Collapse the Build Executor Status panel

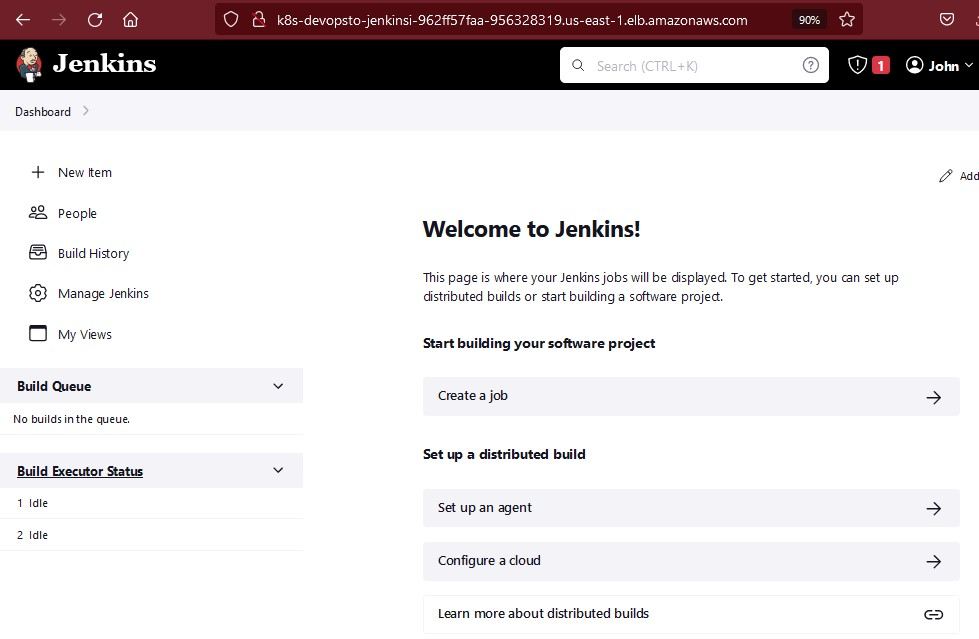278,470
